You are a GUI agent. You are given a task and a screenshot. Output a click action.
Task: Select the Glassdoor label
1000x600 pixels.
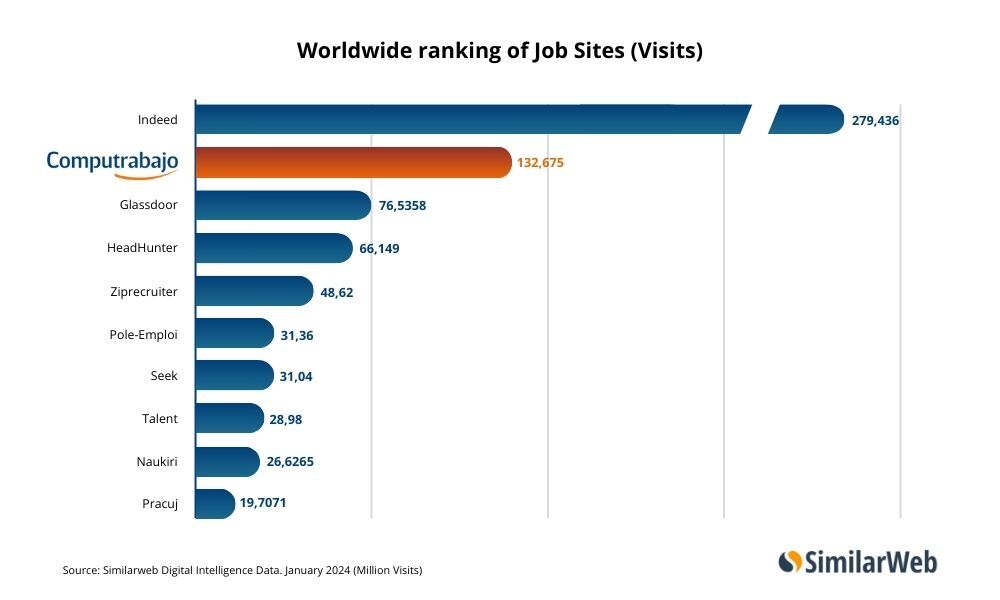pyautogui.click(x=149, y=205)
